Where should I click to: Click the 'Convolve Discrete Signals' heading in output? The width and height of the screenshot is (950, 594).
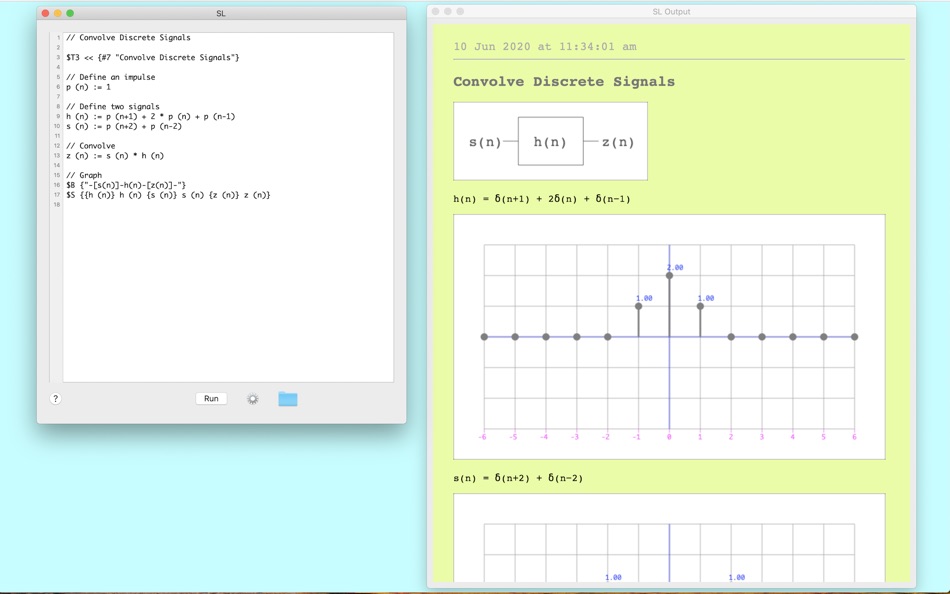[563, 82]
